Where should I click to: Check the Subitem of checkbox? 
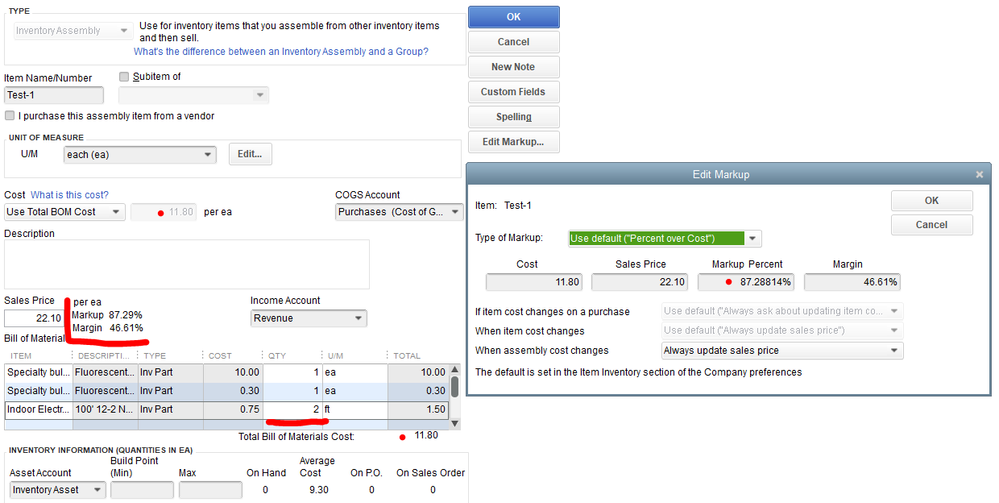(x=124, y=77)
